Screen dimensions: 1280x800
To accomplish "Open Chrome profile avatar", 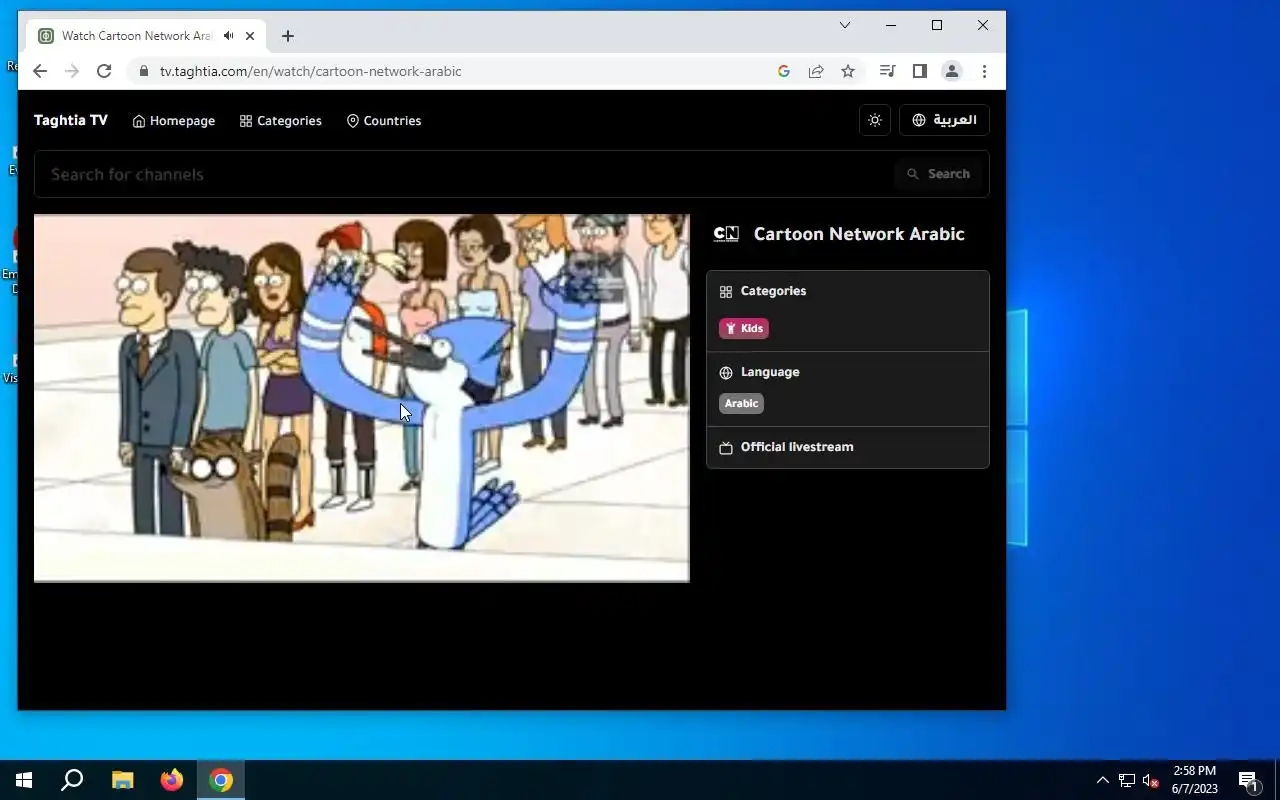I will coord(952,71).
